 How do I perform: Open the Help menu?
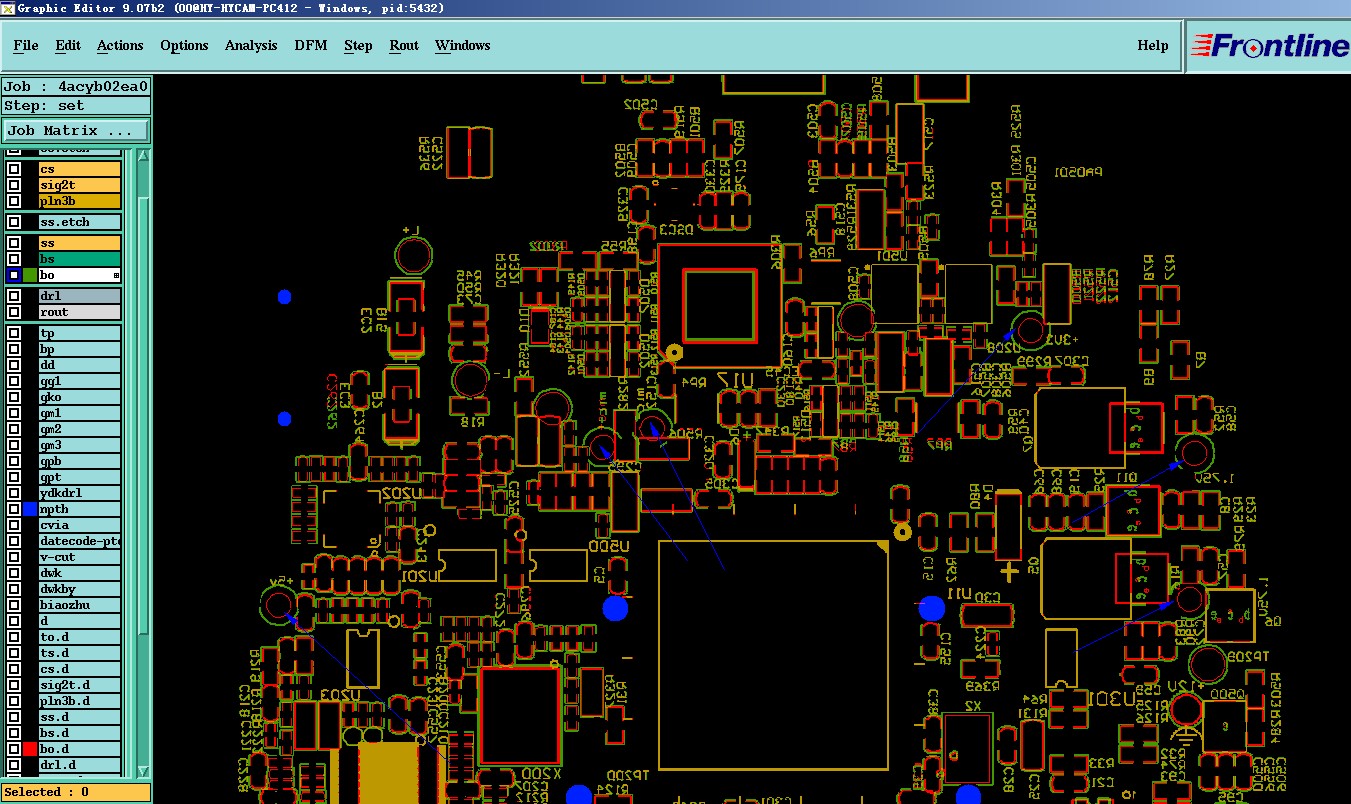point(1153,46)
